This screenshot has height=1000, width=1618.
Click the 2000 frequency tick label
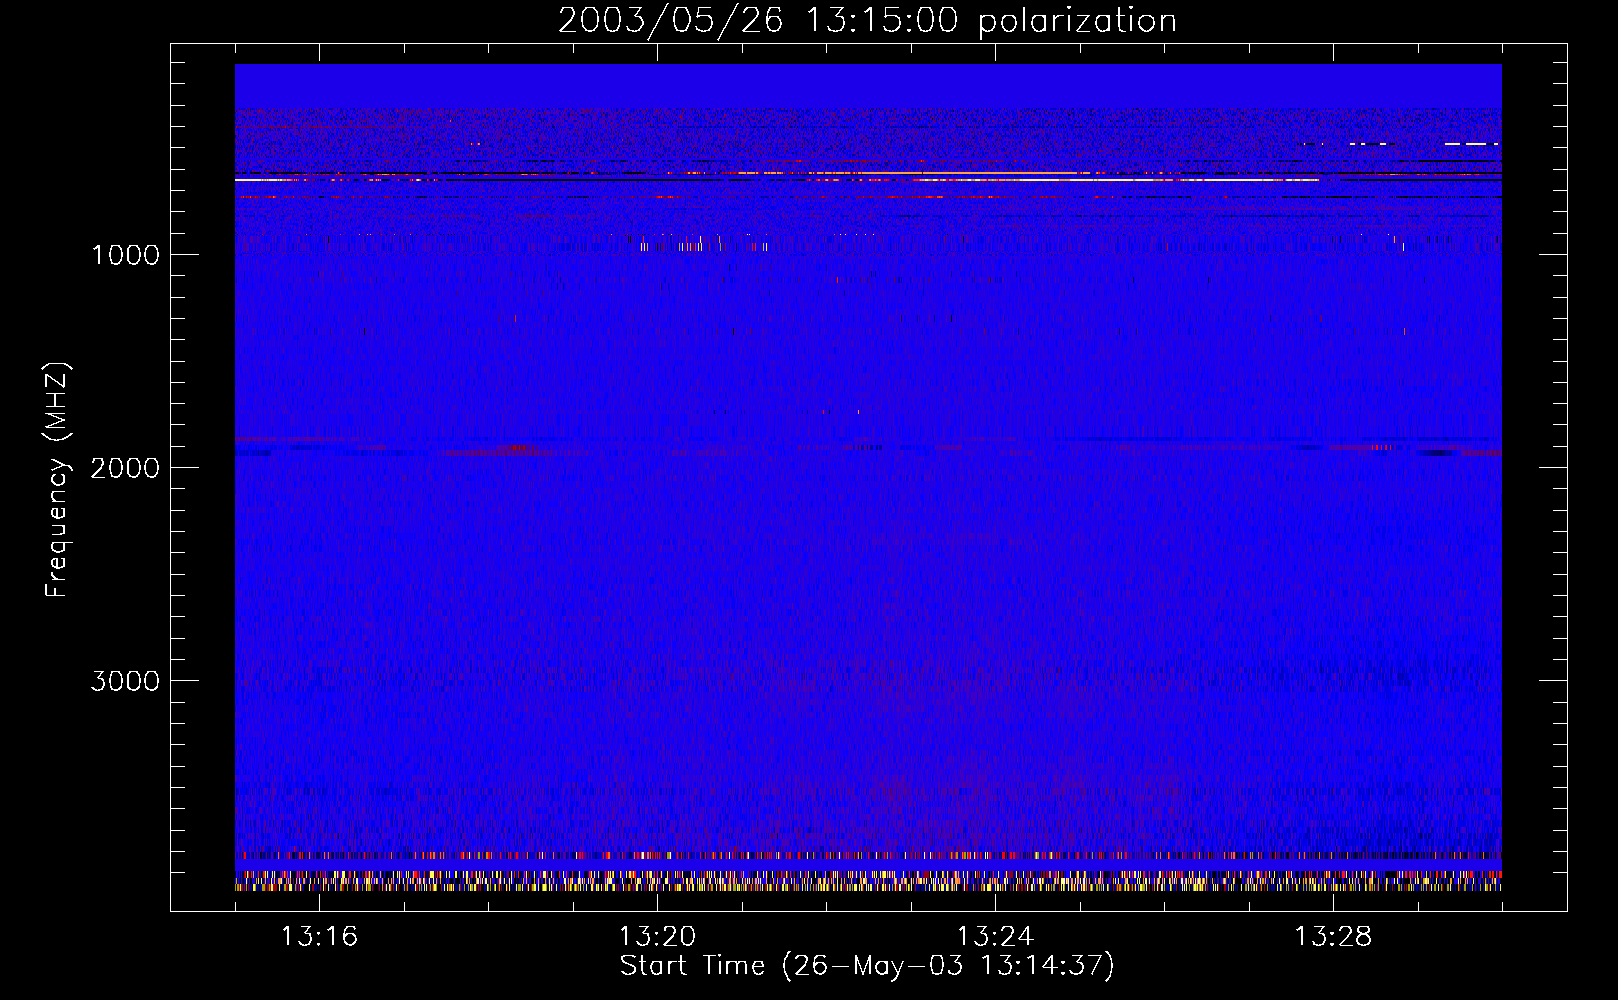(x=125, y=468)
